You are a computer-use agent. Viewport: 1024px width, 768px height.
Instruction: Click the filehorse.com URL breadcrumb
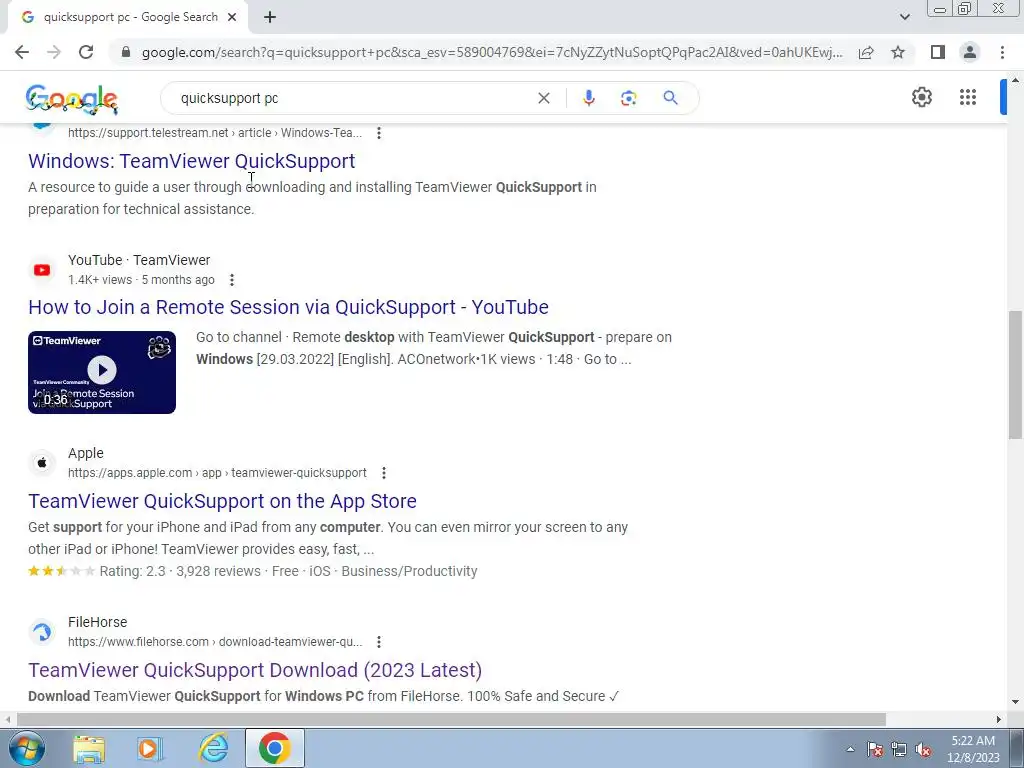(215, 642)
